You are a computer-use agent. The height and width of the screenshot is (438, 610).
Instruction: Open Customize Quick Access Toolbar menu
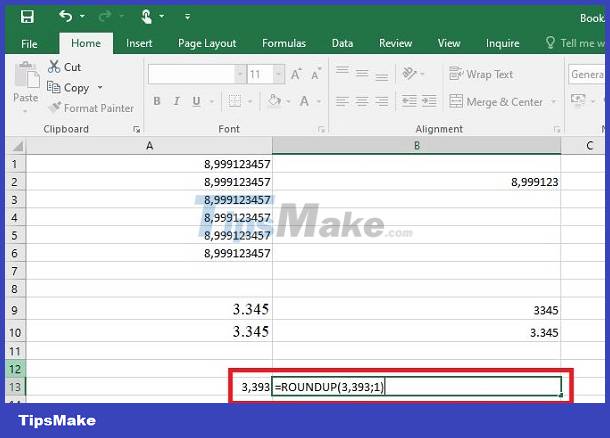pyautogui.click(x=188, y=17)
